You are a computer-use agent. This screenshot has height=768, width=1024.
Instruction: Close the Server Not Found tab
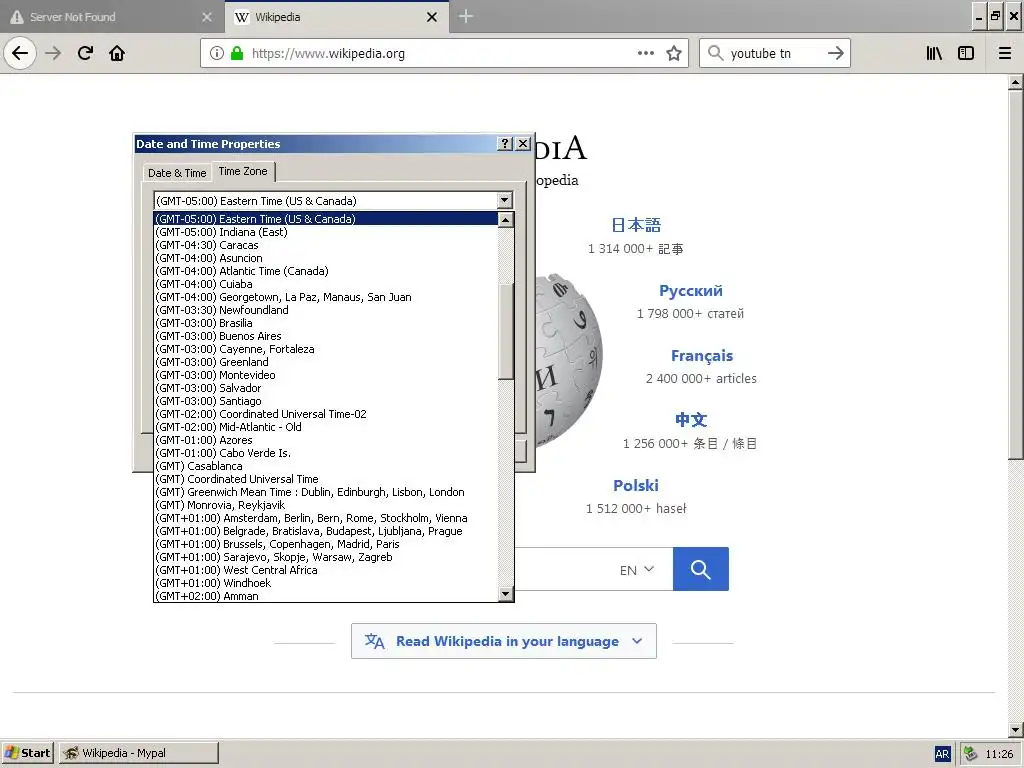click(207, 17)
